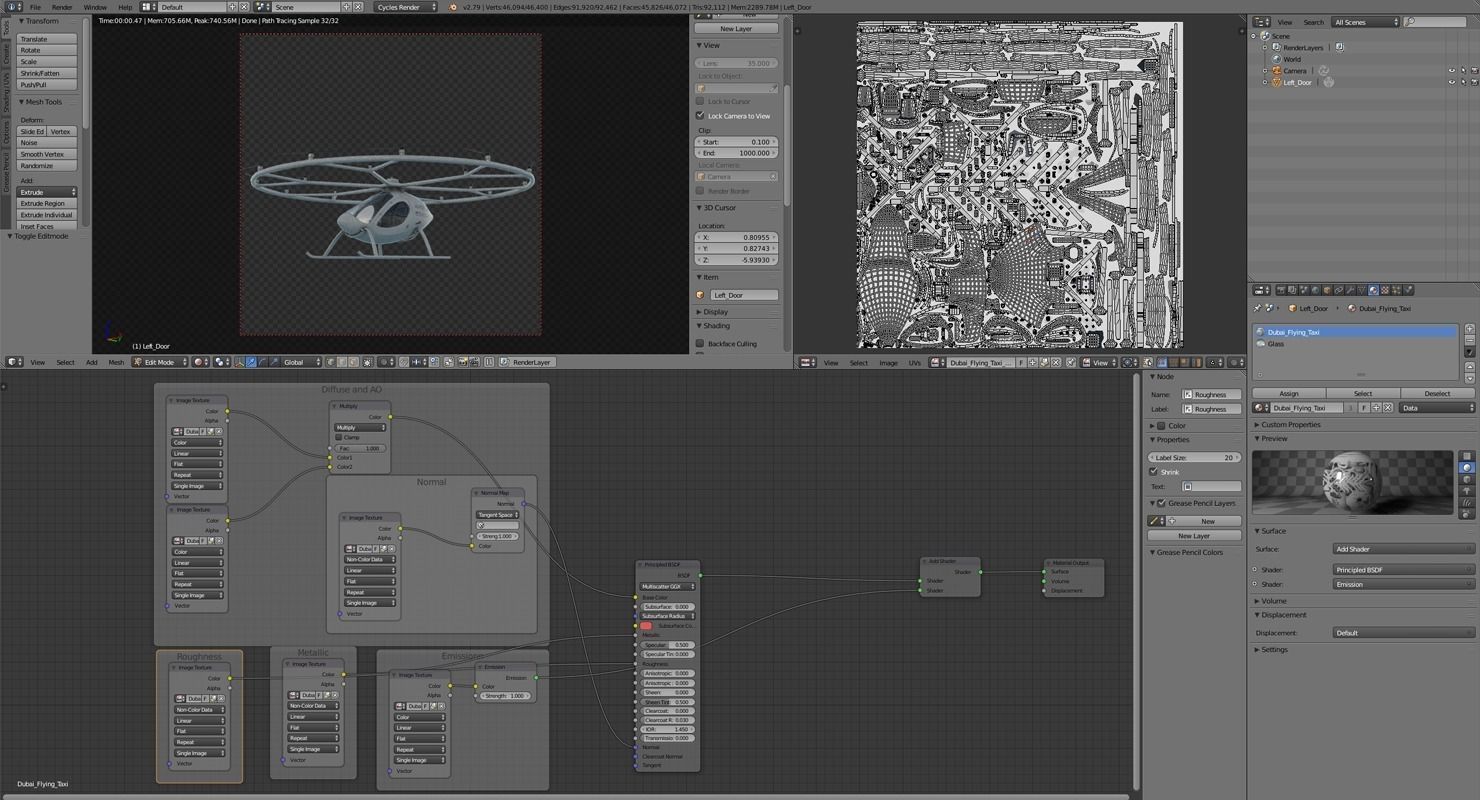Image resolution: width=1480 pixels, height=800 pixels.
Task: Click the Deselect material button
Action: (x=1437, y=393)
